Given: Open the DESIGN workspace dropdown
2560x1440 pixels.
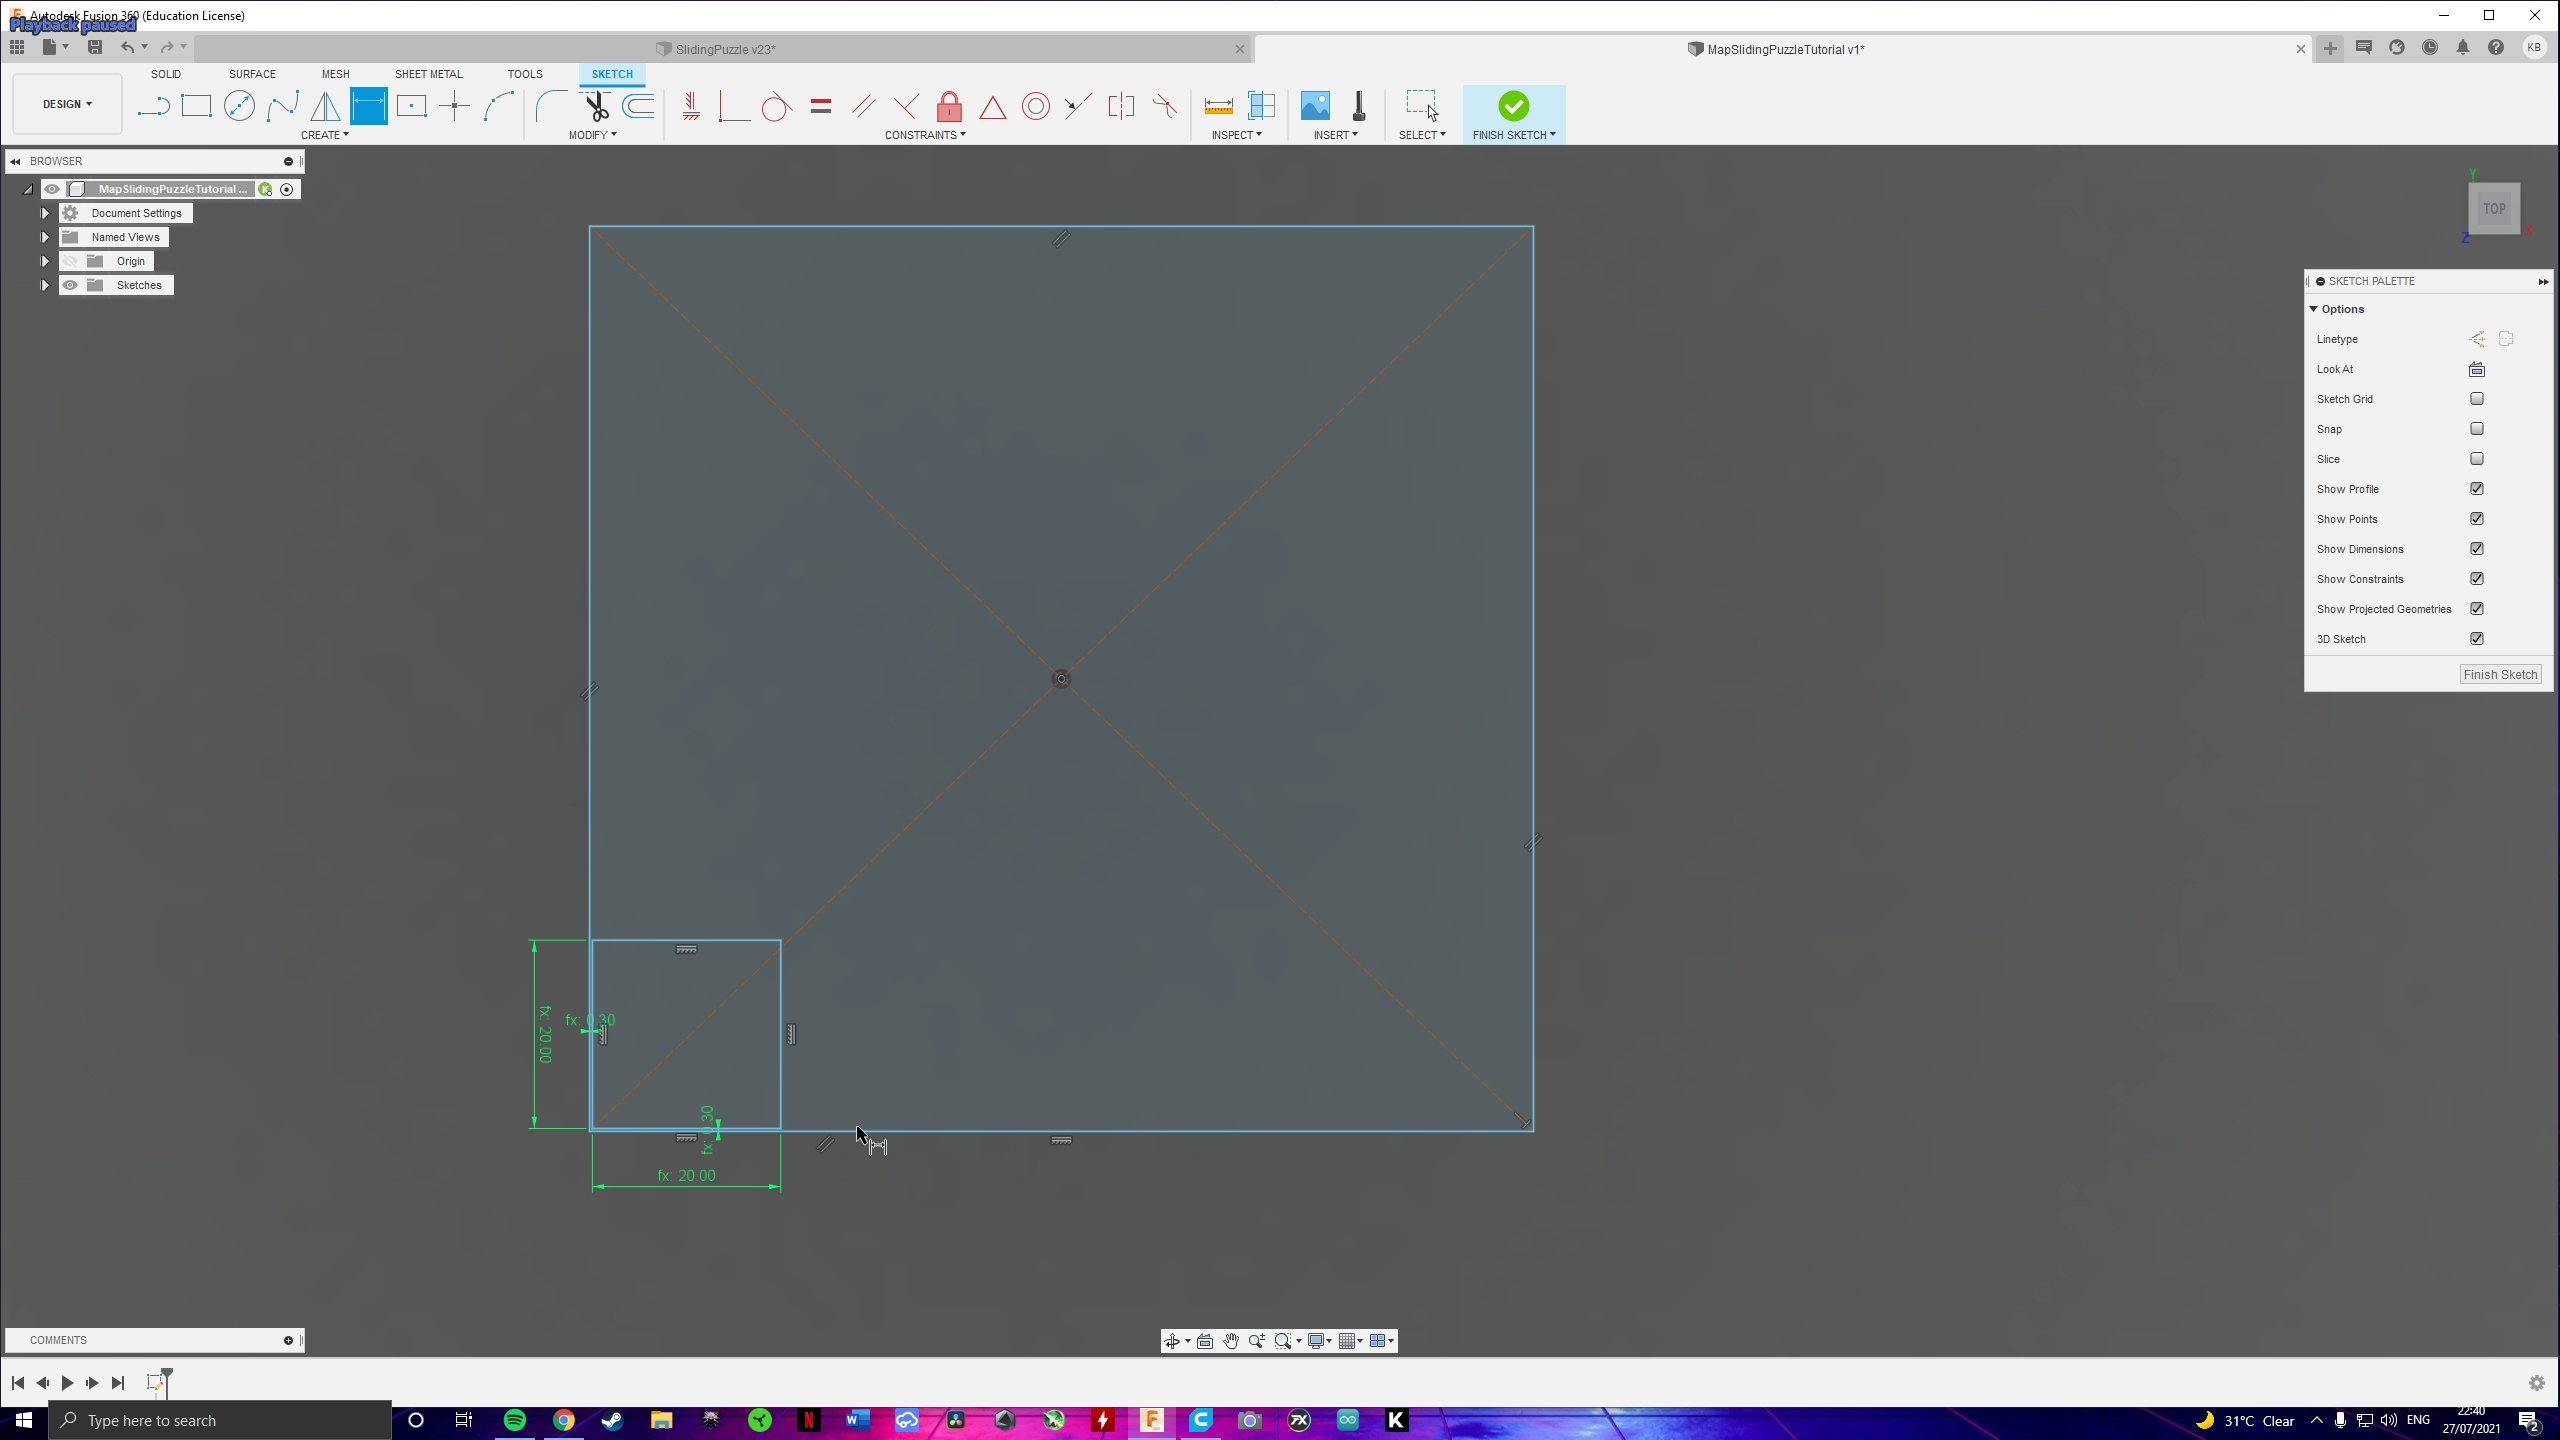Looking at the screenshot, I should [x=66, y=103].
